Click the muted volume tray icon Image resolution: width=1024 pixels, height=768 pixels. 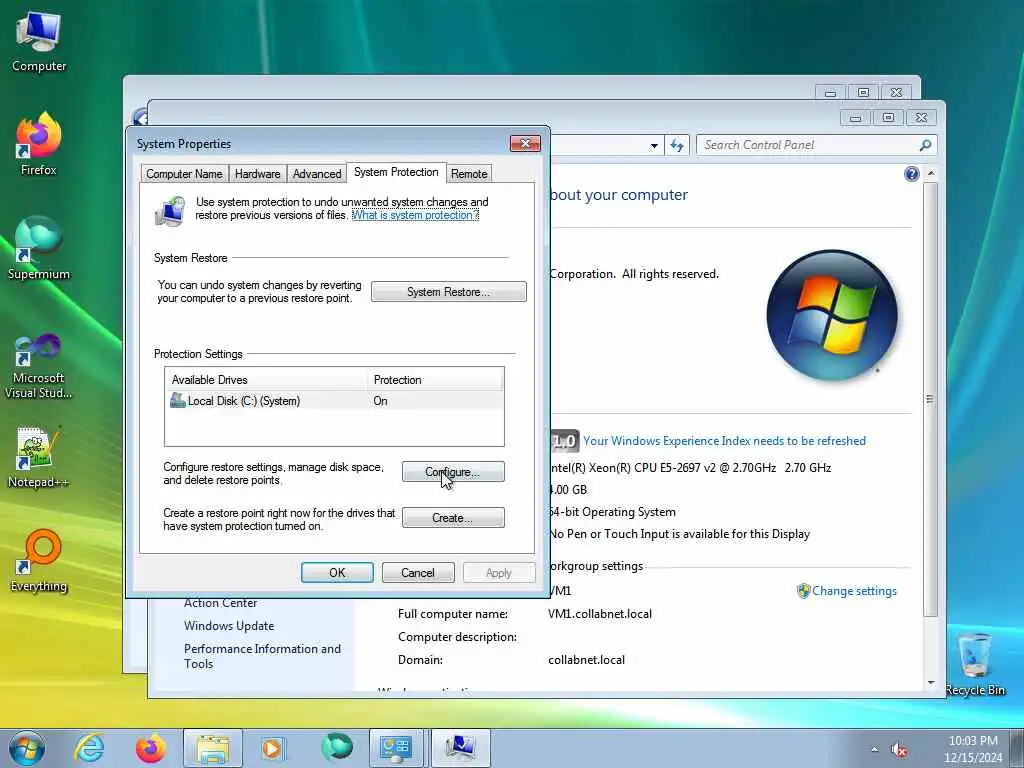[899, 750]
